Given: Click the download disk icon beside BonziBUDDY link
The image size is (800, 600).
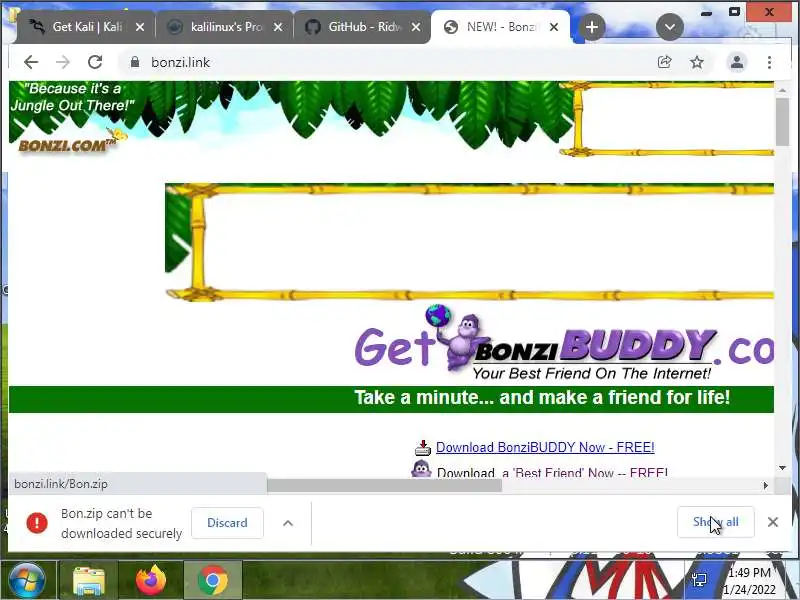Looking at the screenshot, I should click(x=422, y=447).
